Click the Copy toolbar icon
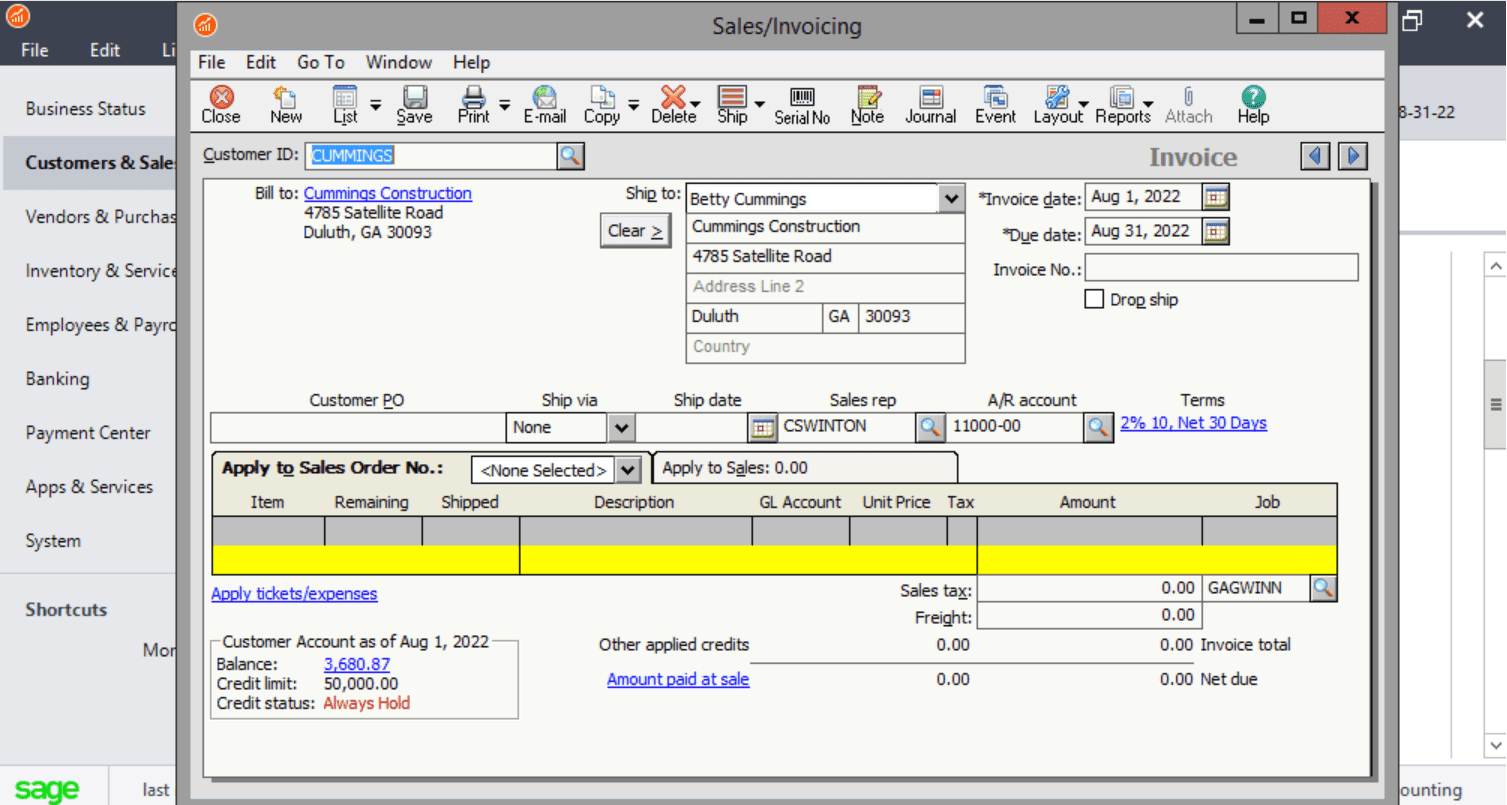 tap(602, 105)
